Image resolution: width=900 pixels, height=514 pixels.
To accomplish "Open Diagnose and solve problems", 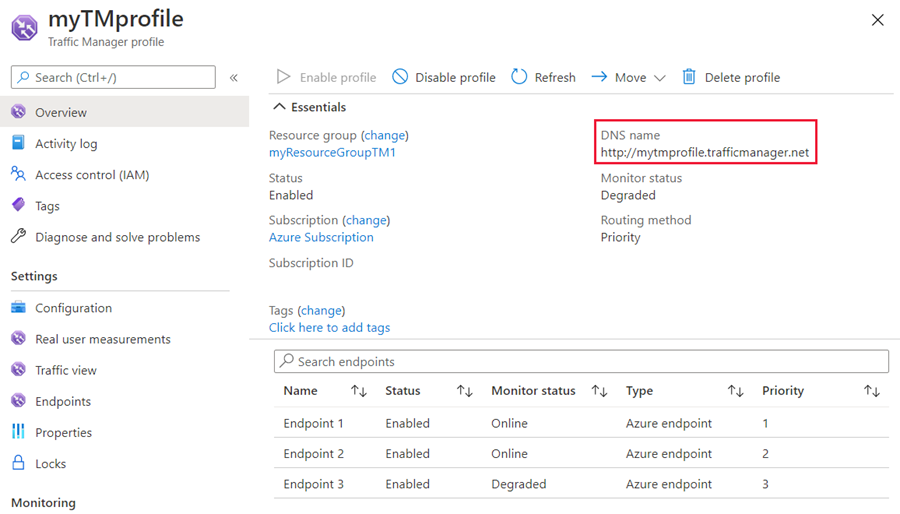I will coord(117,237).
